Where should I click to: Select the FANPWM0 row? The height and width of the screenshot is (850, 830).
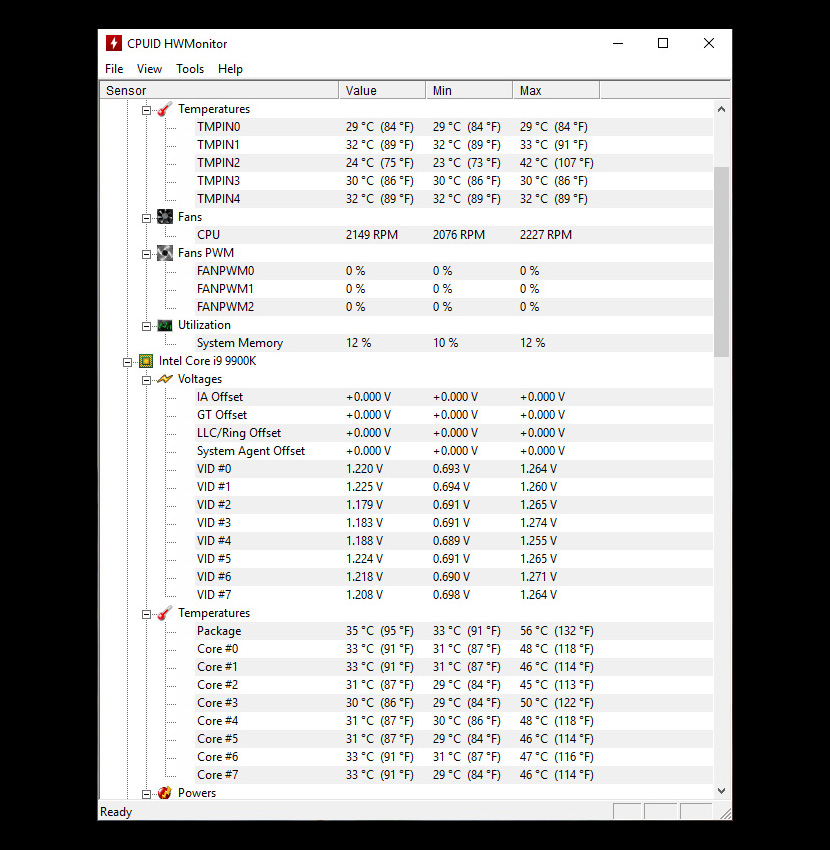[453, 271]
